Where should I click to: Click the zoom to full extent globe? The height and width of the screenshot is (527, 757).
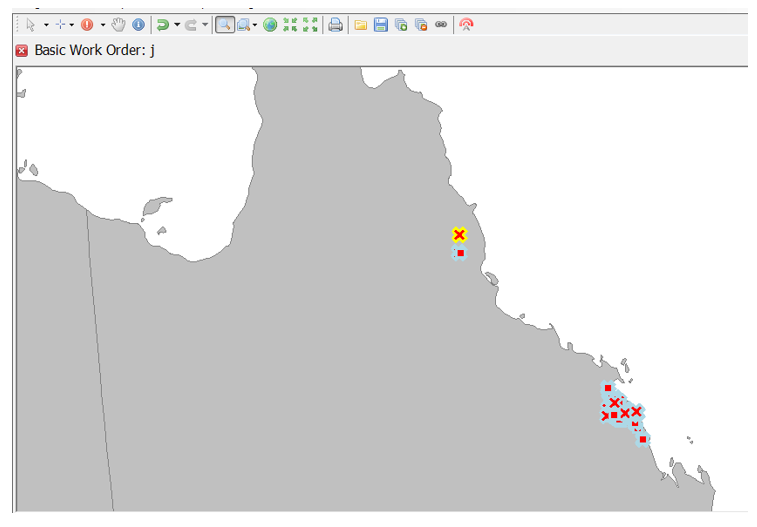tap(270, 25)
